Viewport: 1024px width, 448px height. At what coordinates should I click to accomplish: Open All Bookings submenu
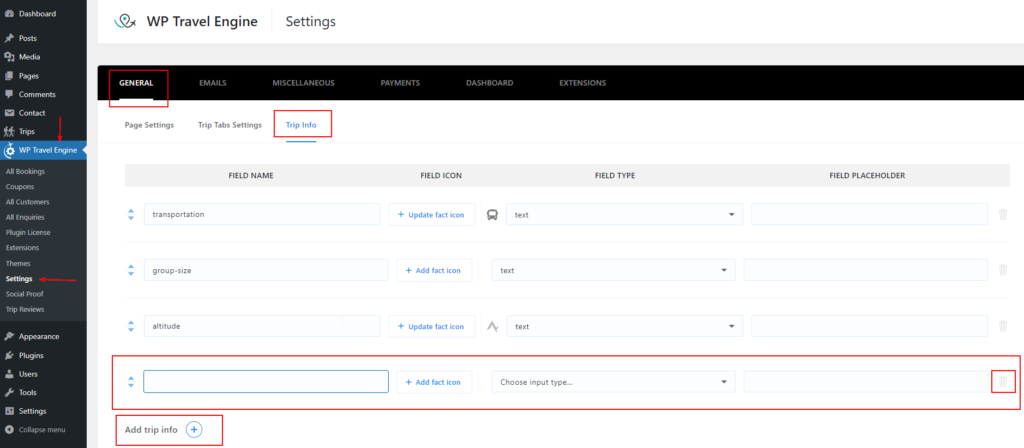tap(25, 171)
